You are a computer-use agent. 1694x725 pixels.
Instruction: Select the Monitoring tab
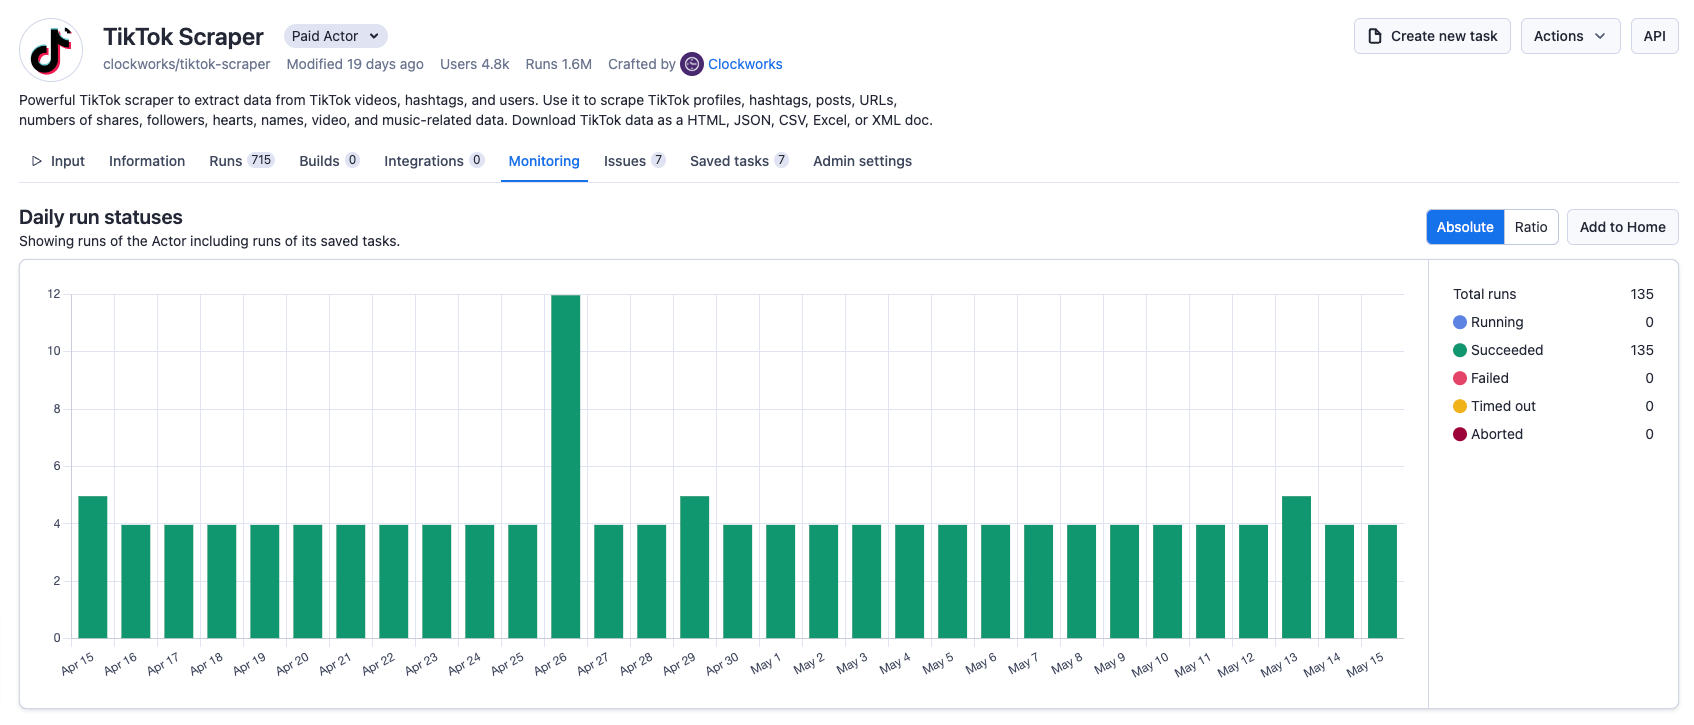(x=544, y=161)
